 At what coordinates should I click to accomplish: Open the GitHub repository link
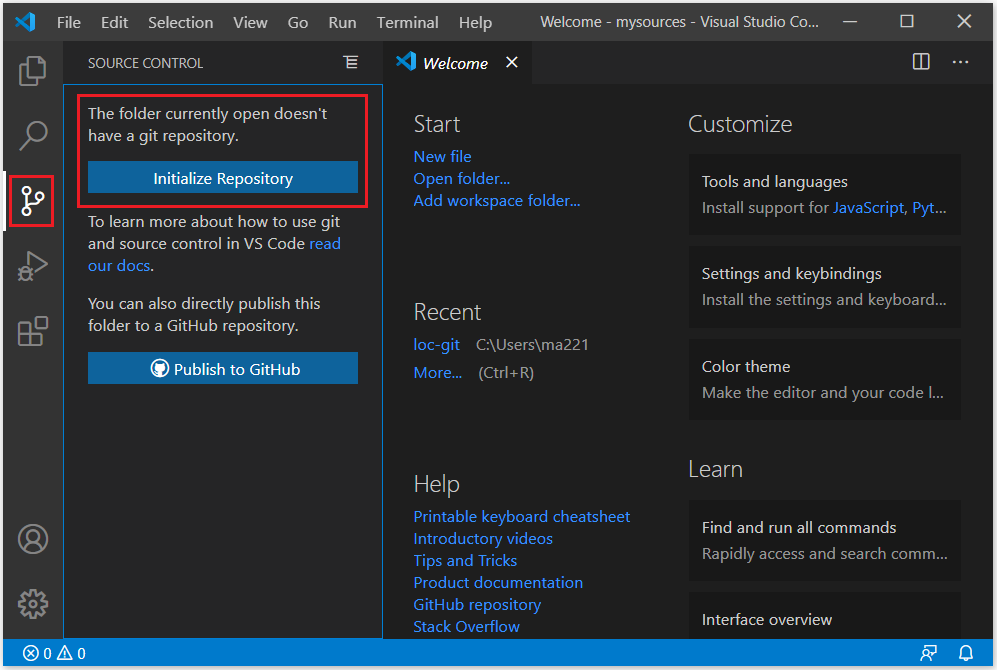click(x=477, y=605)
